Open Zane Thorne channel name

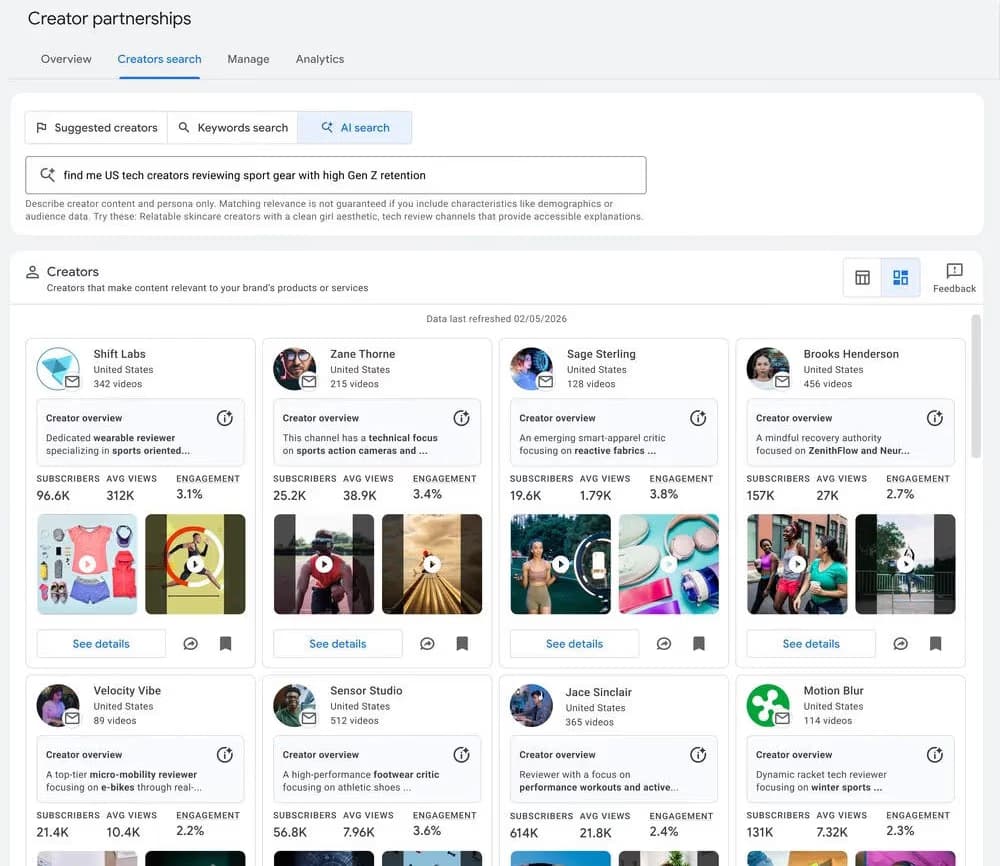tap(362, 354)
